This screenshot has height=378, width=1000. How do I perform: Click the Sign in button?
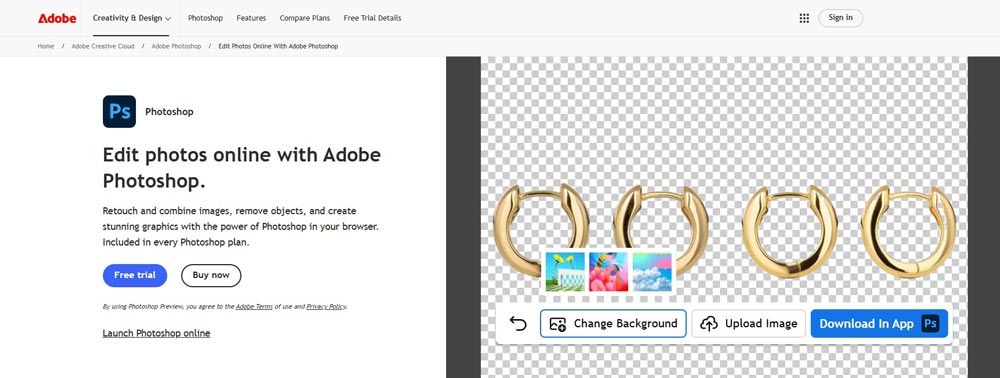point(841,18)
